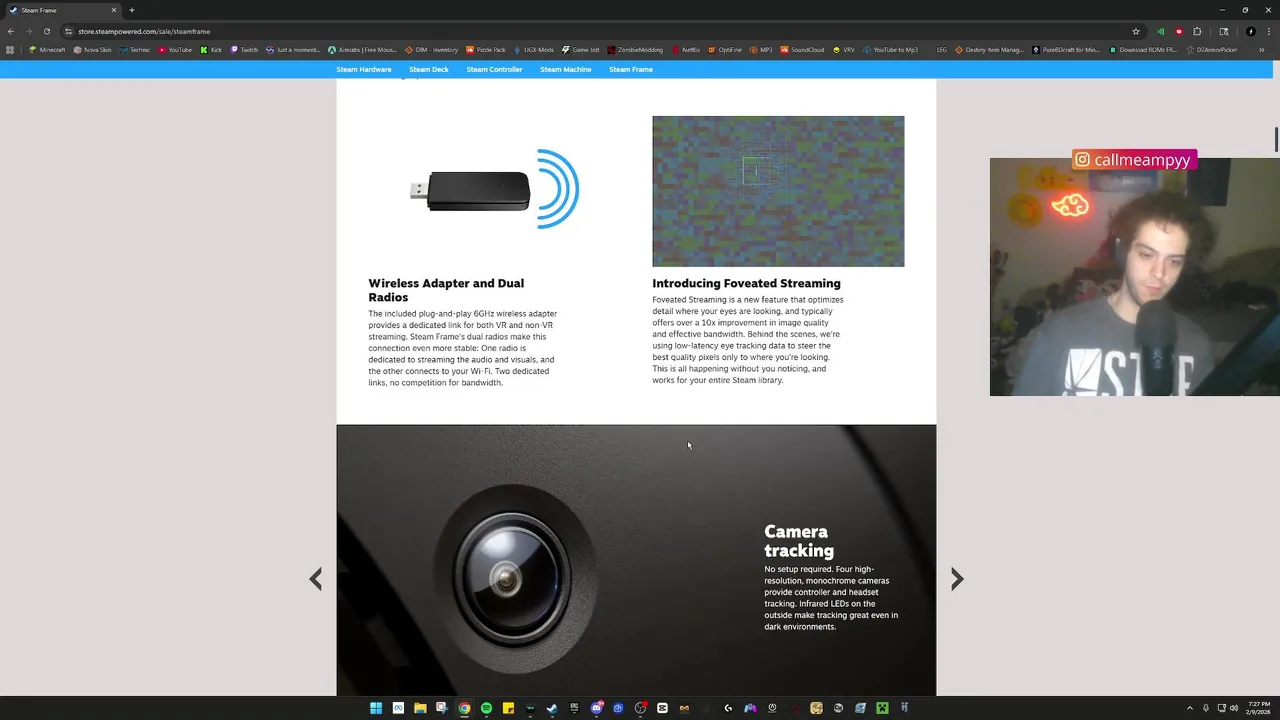Viewport: 1280px width, 720px height.
Task: Open the Minecraft bookmark
Action: [47, 50]
